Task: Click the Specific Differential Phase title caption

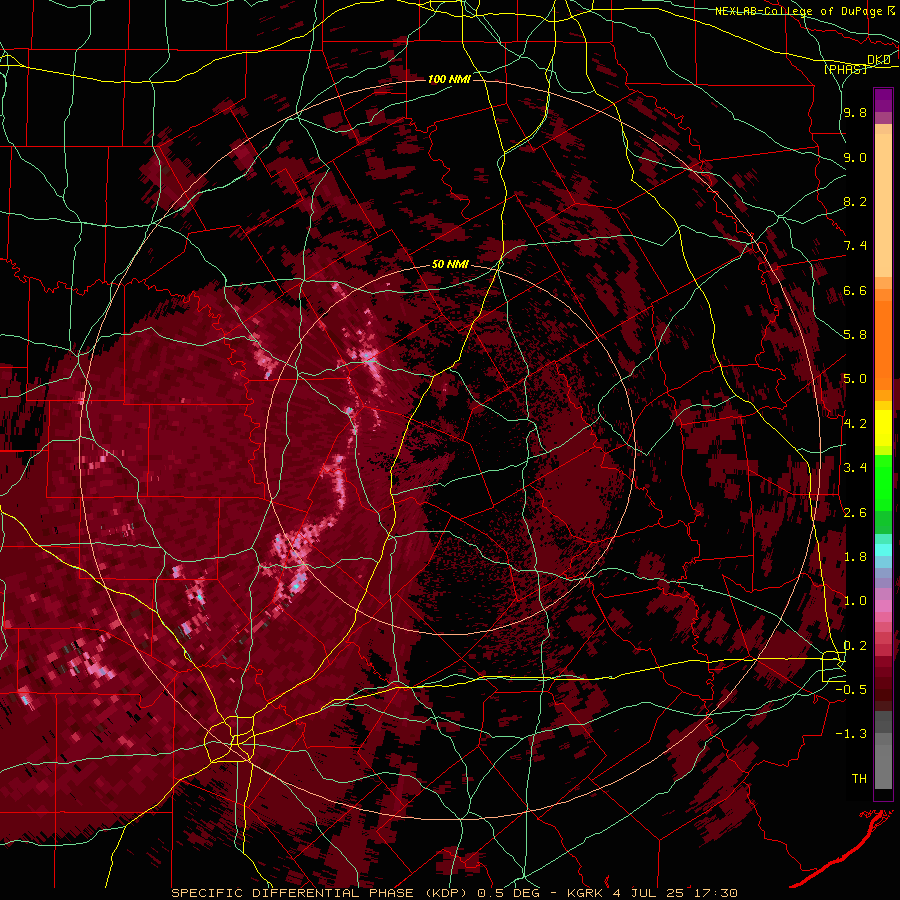Action: (454, 893)
